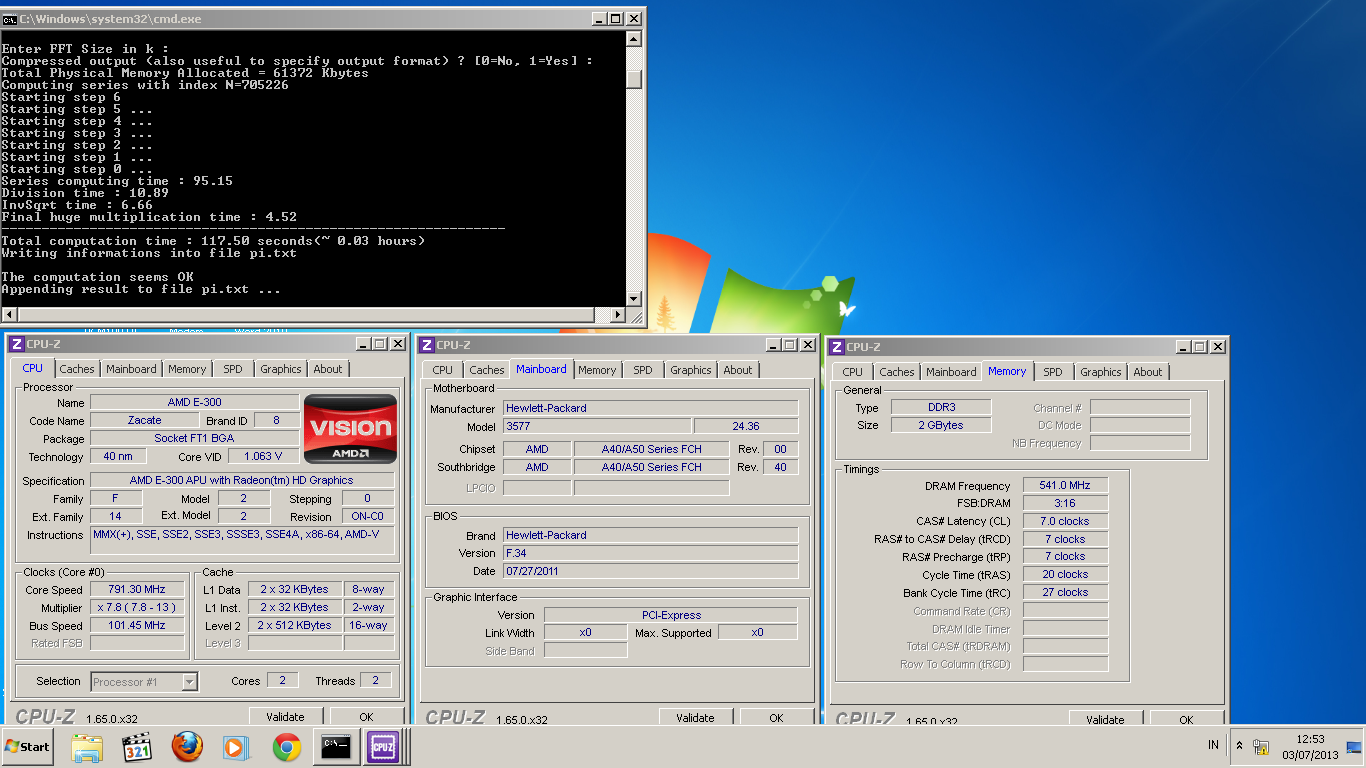Click CPU-Z icon in the Mainboard window title
The image size is (1366, 768).
[x=427, y=345]
